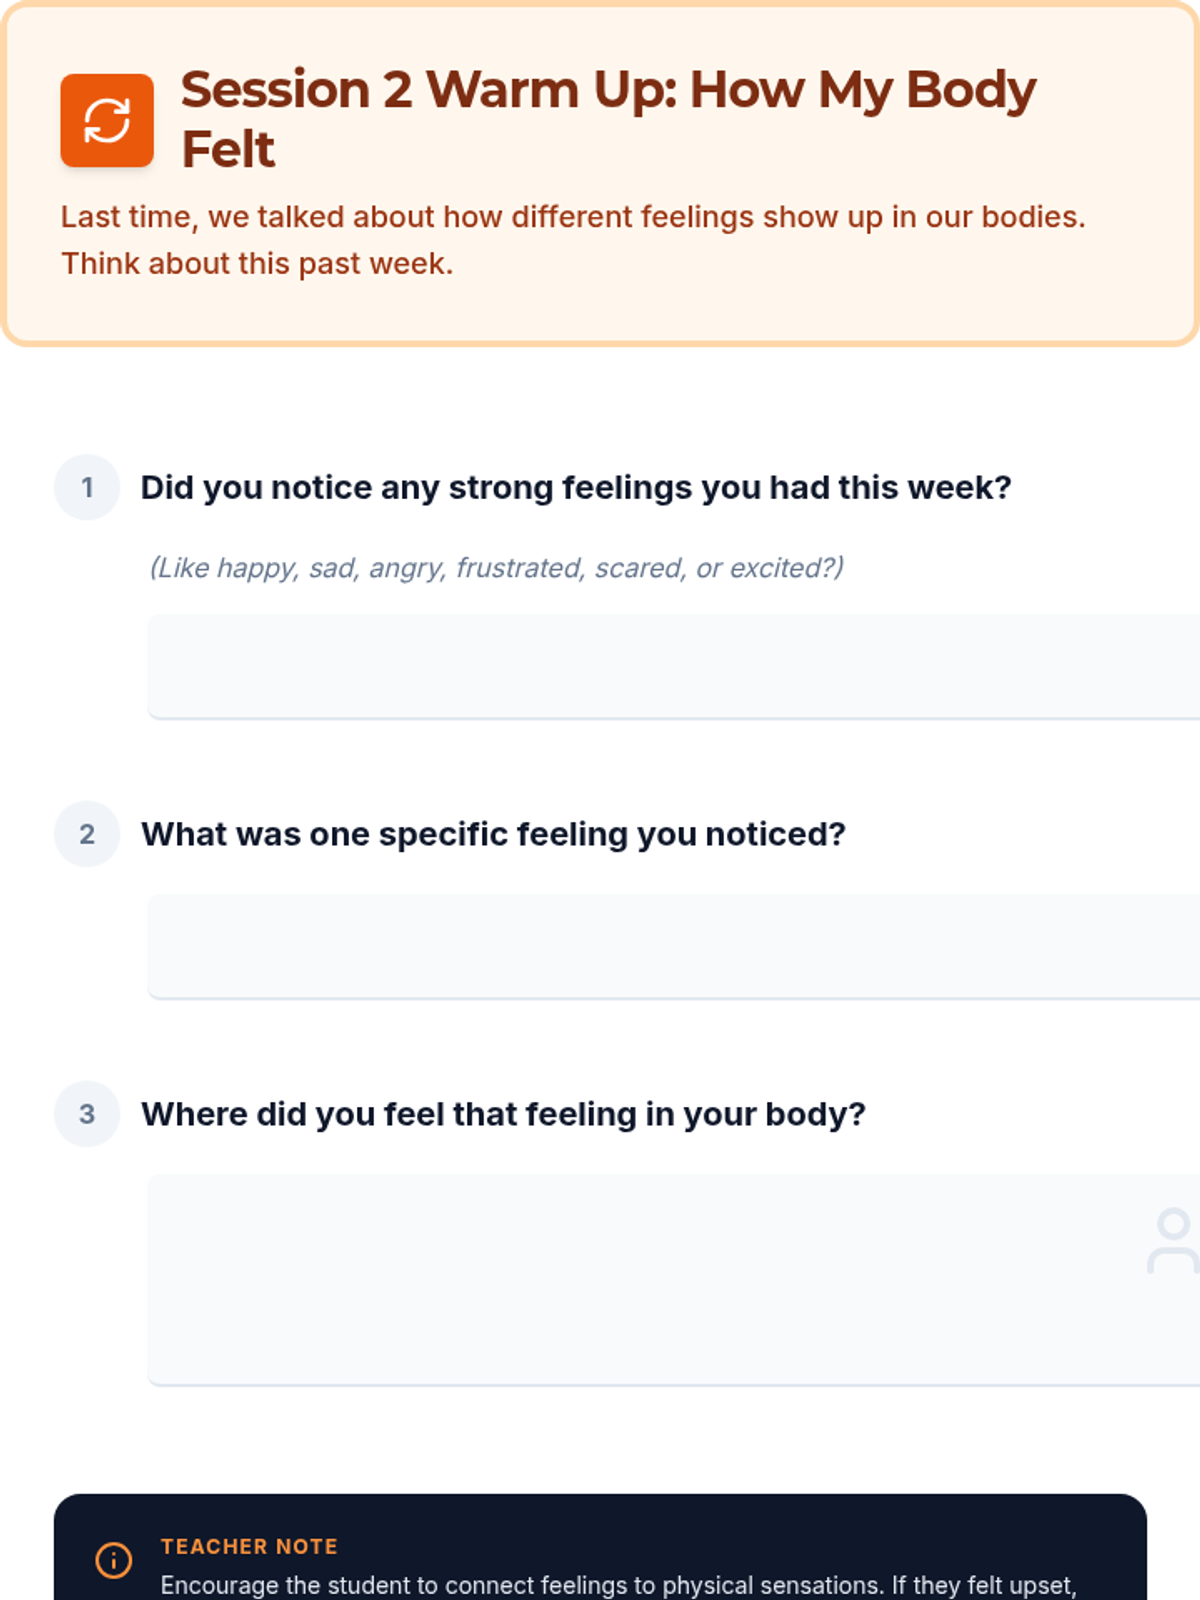Focus the strong feelings answer field
This screenshot has width=1200, height=1600.
tap(670, 666)
